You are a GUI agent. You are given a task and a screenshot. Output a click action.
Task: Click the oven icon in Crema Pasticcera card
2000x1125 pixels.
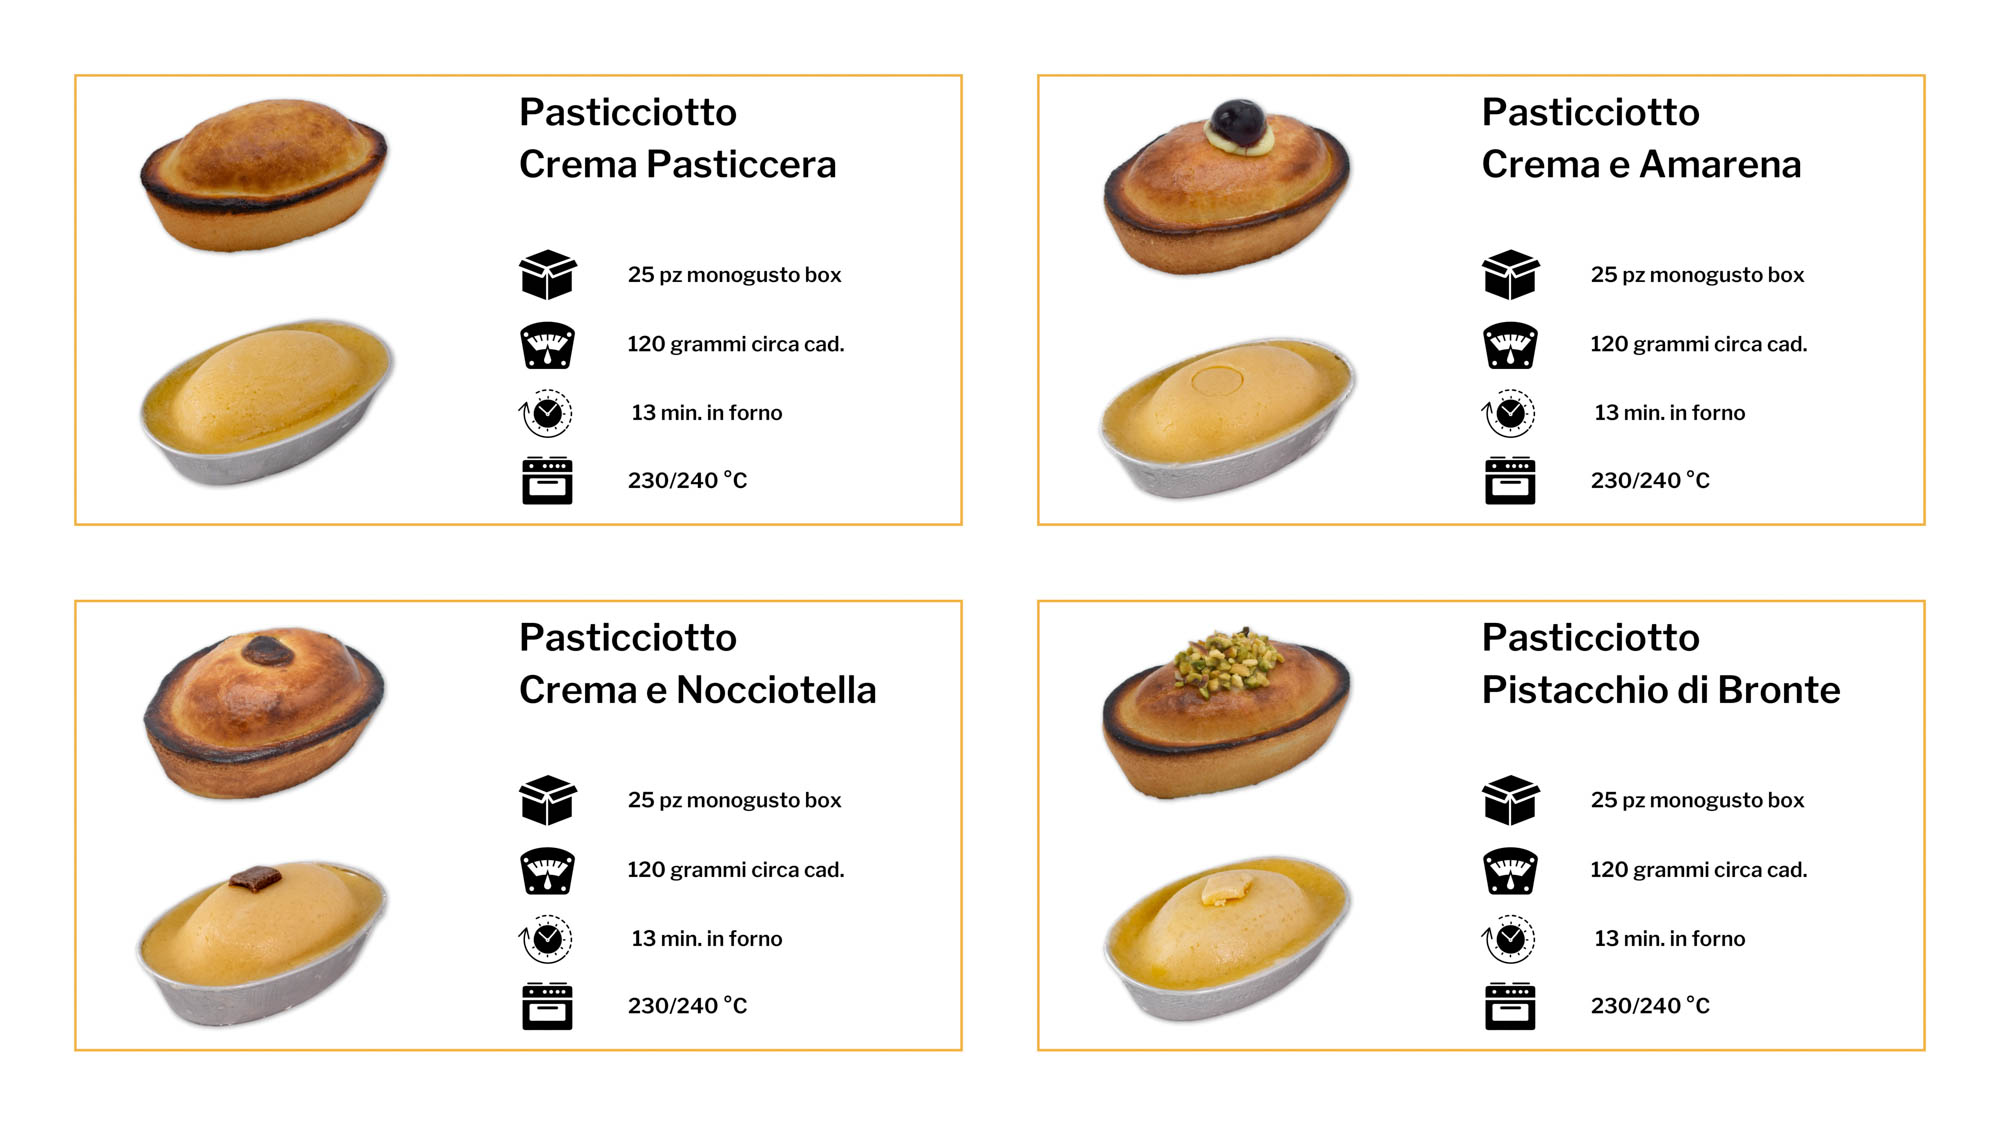[547, 481]
